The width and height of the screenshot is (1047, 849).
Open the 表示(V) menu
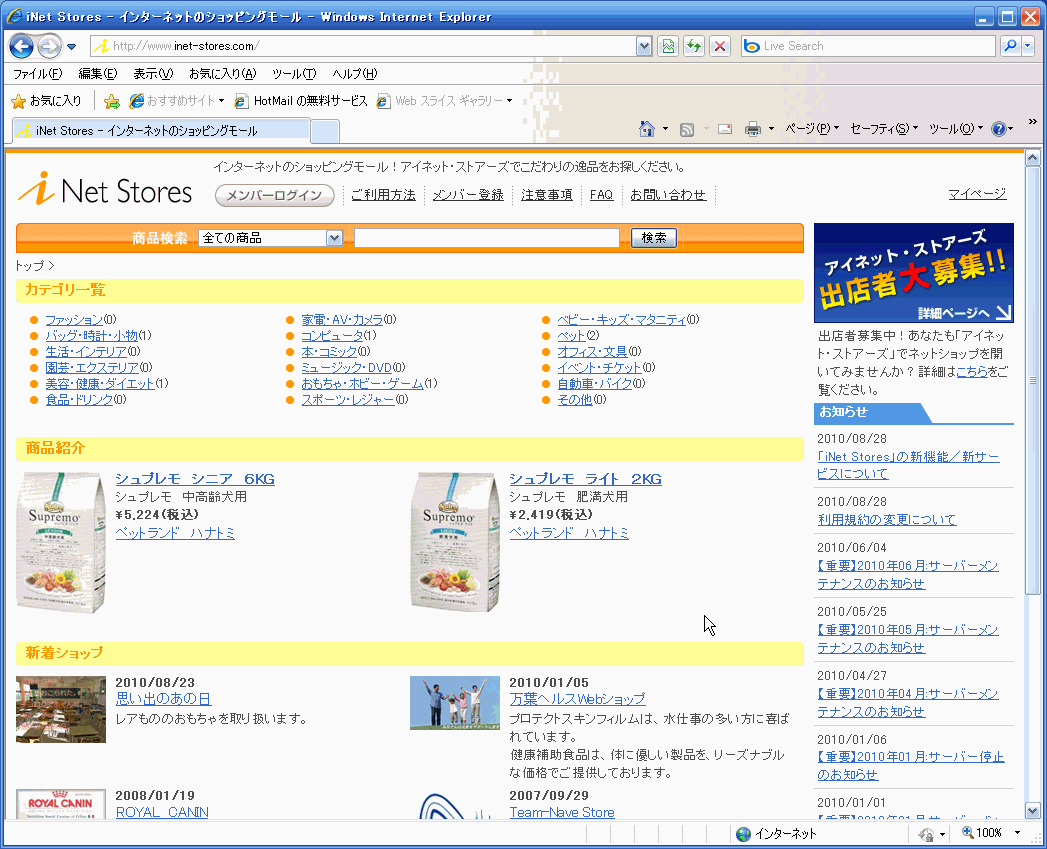coord(153,74)
